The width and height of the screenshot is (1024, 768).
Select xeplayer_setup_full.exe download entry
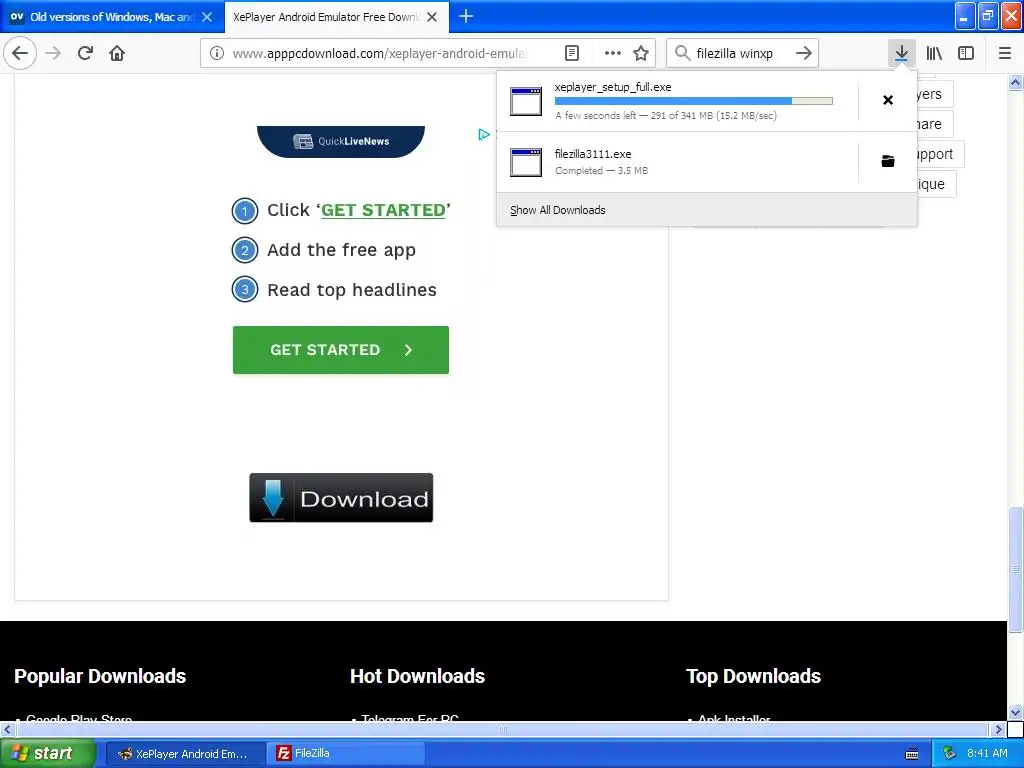click(x=677, y=101)
